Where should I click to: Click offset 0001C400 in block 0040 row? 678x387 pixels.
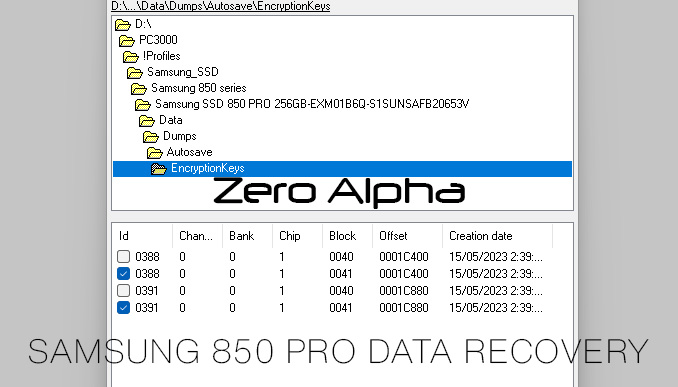pyautogui.click(x=404, y=257)
